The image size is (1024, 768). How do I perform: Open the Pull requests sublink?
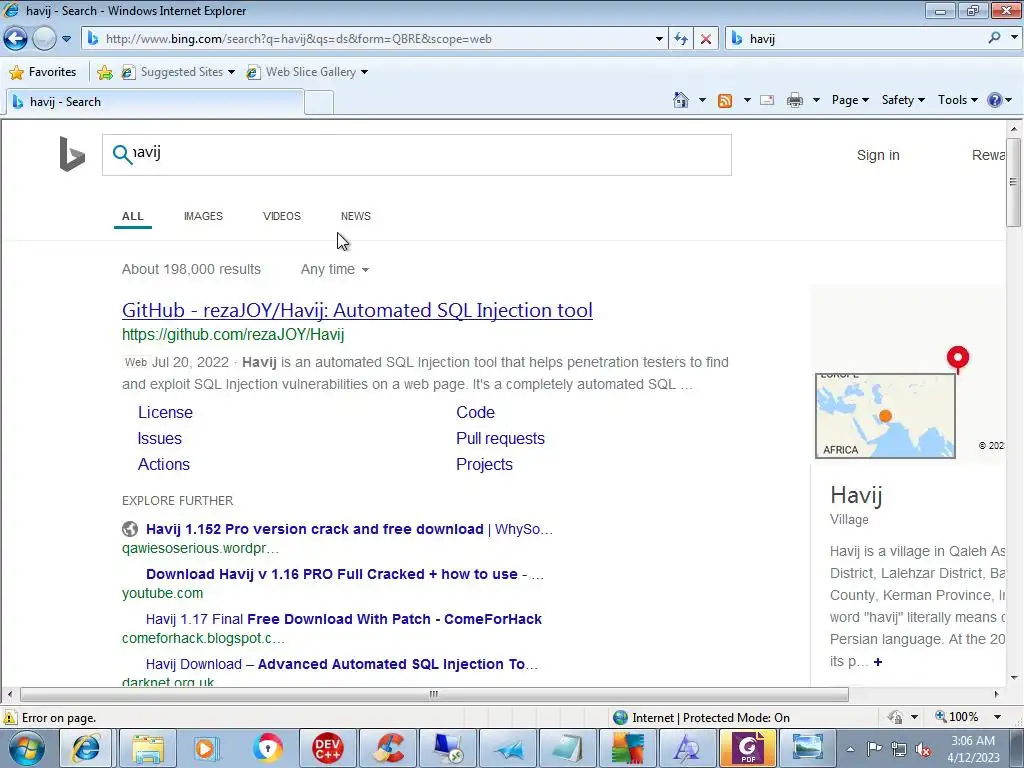(500, 439)
